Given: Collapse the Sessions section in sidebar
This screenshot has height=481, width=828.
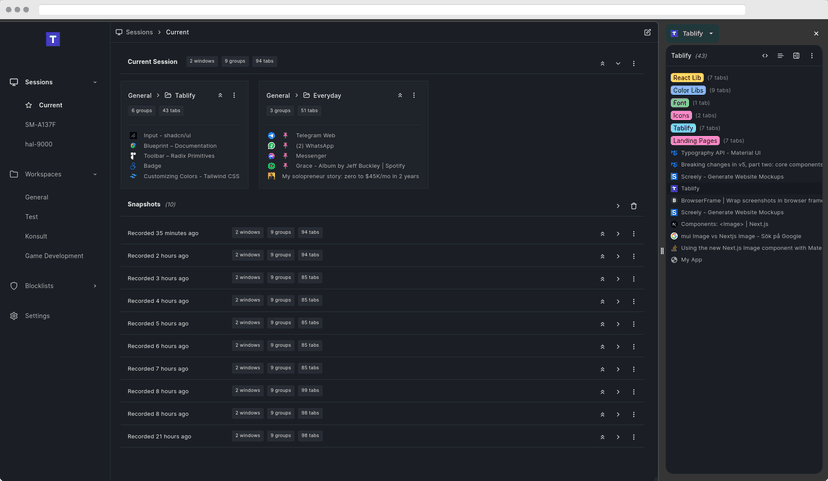Looking at the screenshot, I should point(95,82).
